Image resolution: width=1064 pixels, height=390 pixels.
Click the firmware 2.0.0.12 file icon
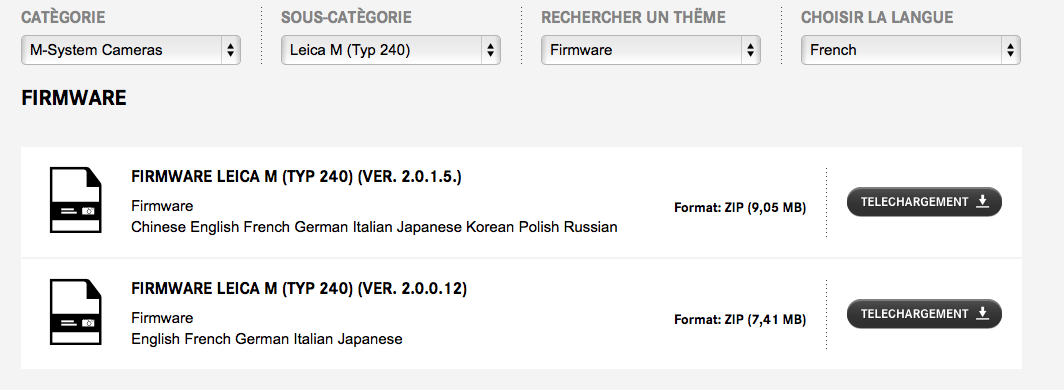pyautogui.click(x=75, y=312)
